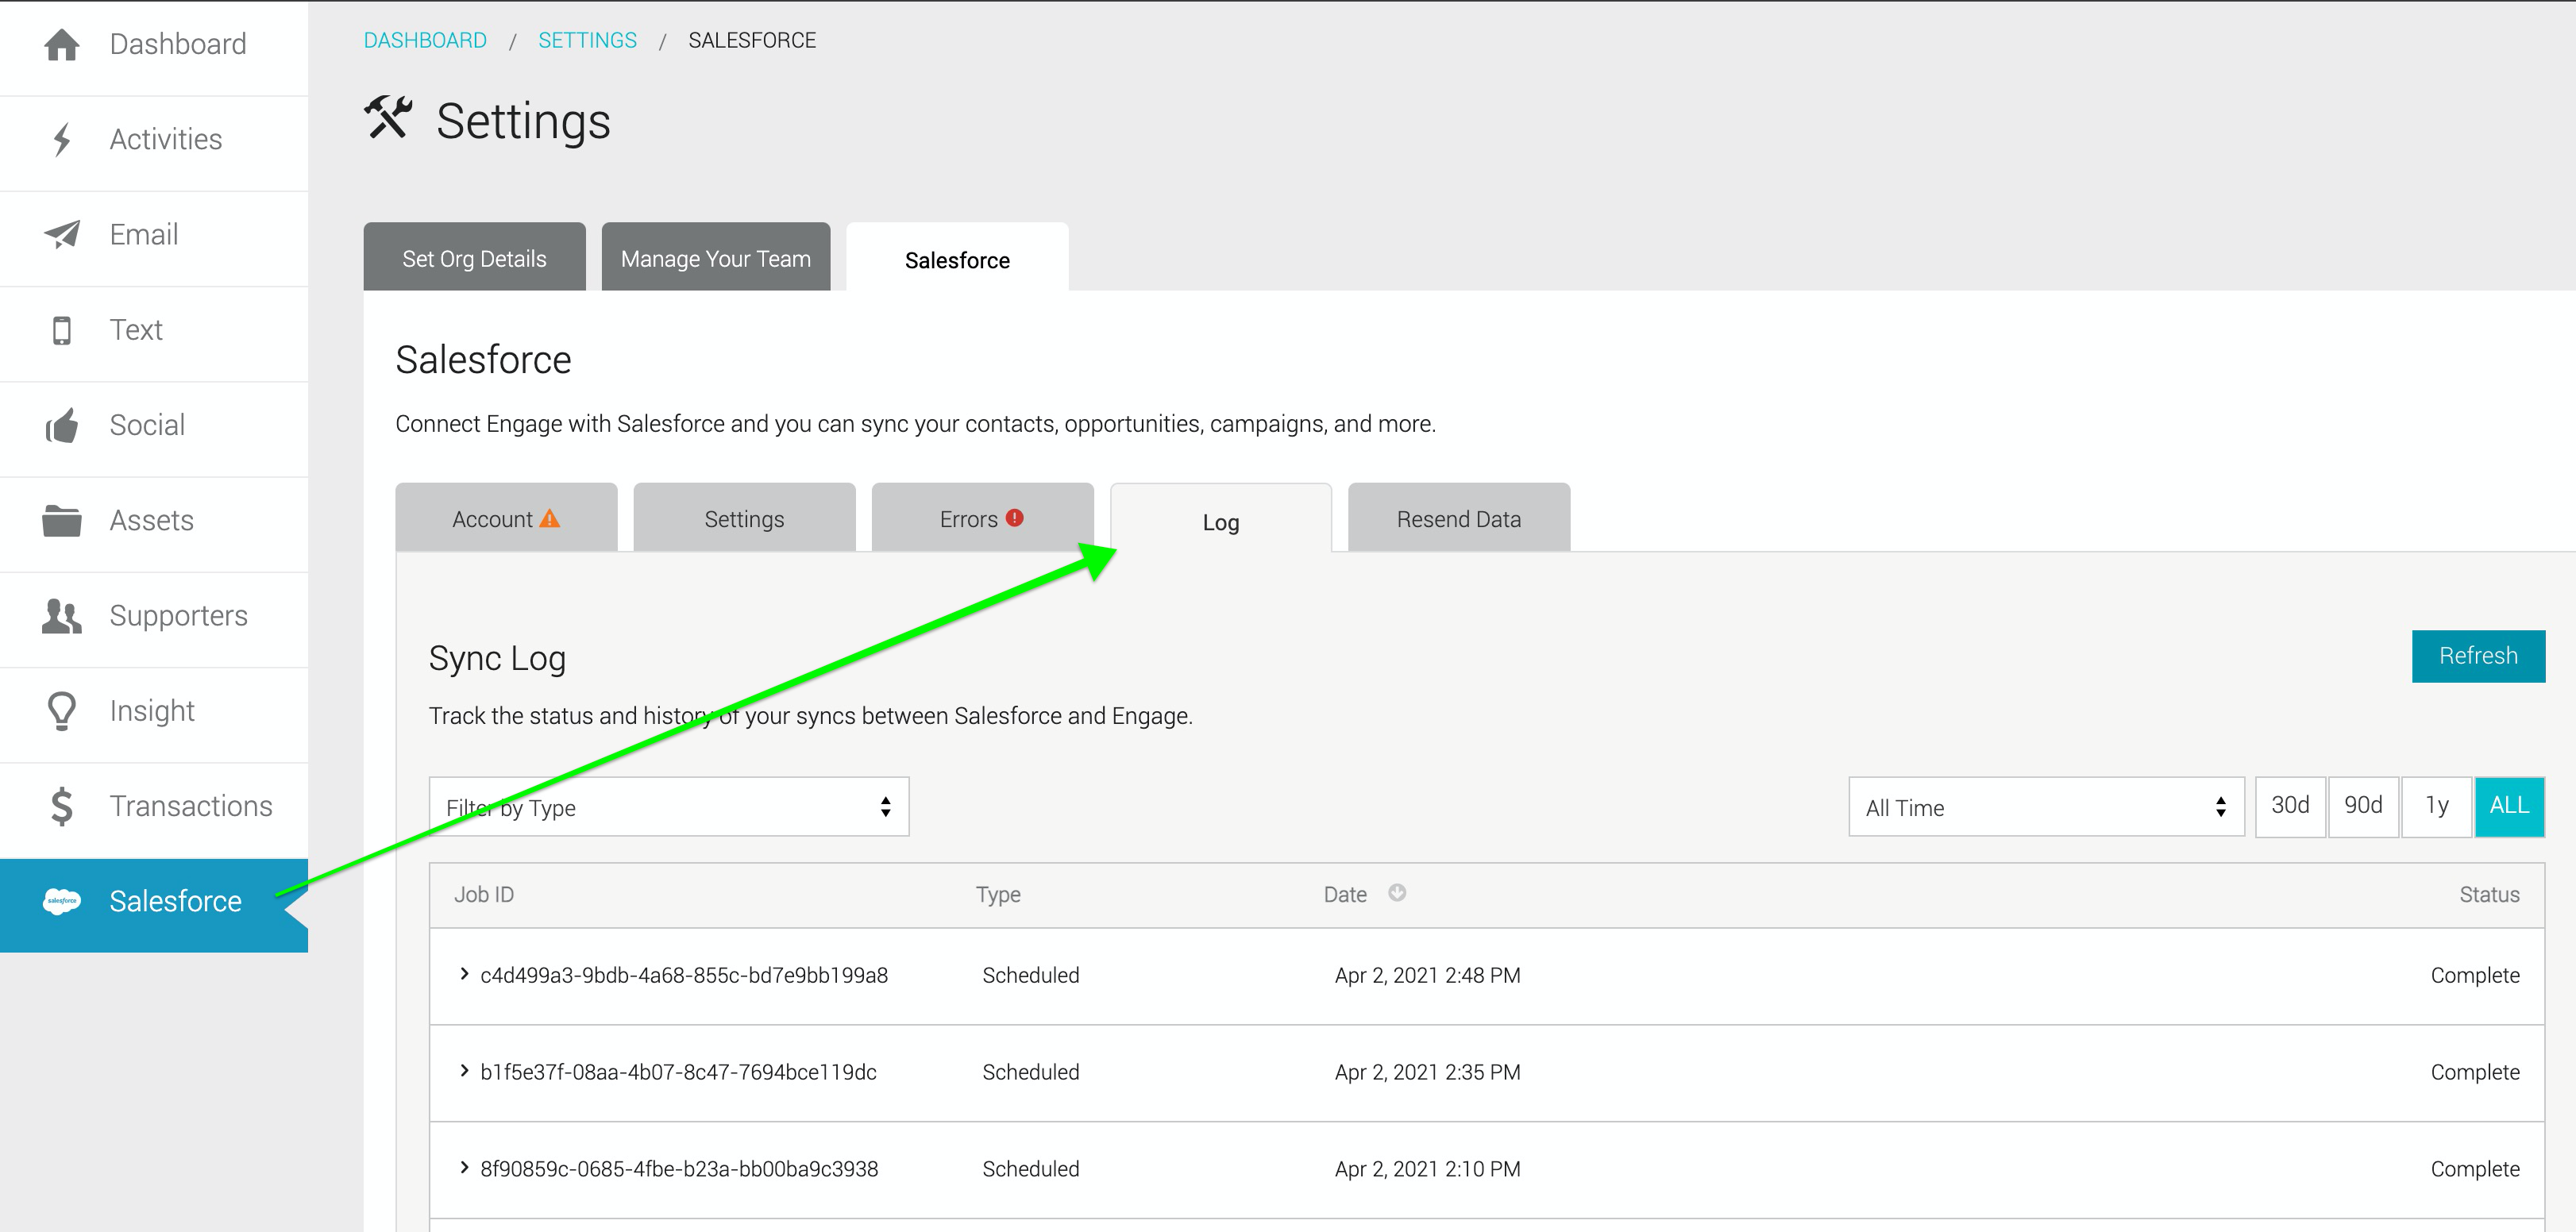
Task: Click Scheduled type for the 2:10 PM job
Action: click(x=1030, y=1169)
